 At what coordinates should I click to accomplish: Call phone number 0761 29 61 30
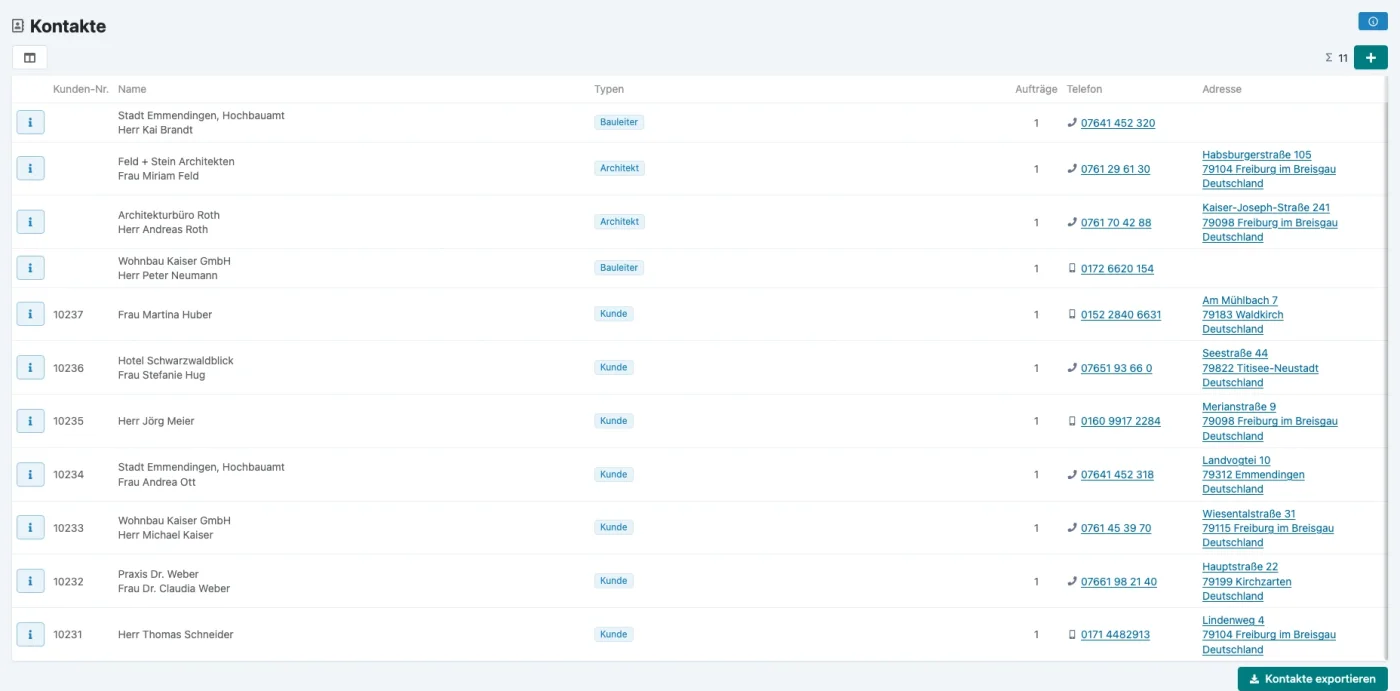click(1115, 169)
